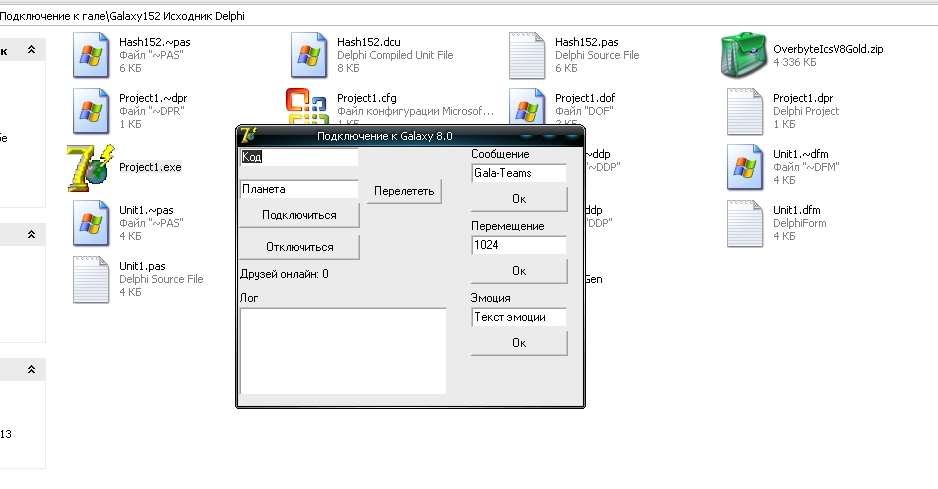Screen dimensions: 938x489
Task: Click the Unit1.~pas file name
Action: click(146, 209)
